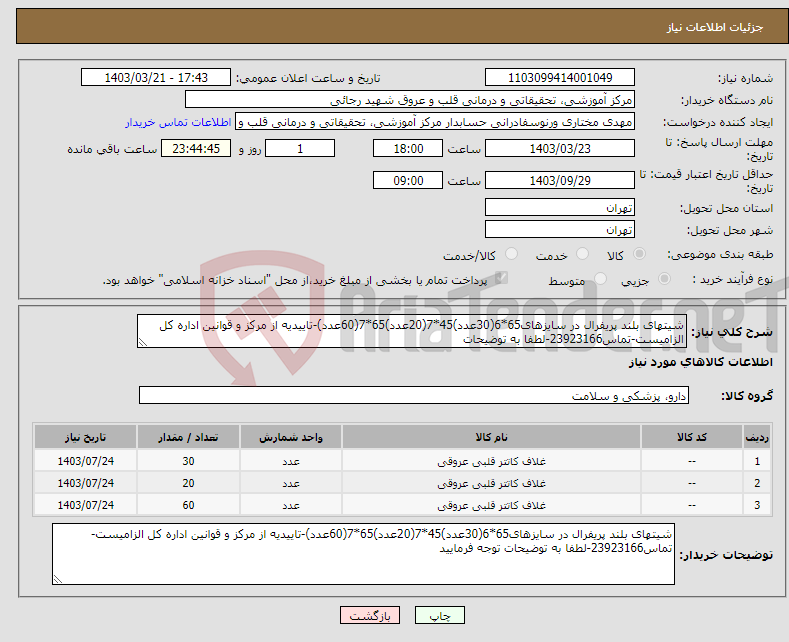The width and height of the screenshot is (789, 642).
Task: Click the goods group field دارو، پزشکی و سلامت
Action: tap(414, 395)
